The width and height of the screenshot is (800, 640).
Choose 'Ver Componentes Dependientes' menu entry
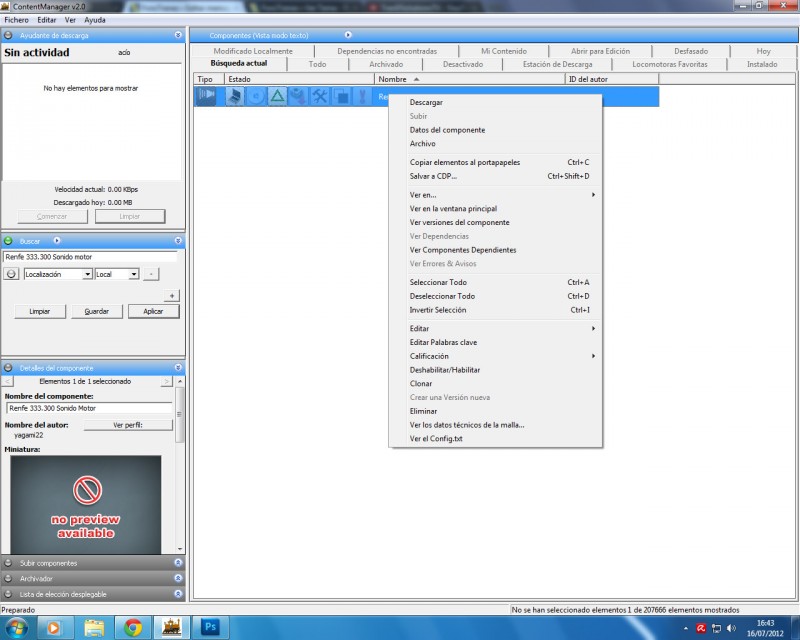point(495,250)
